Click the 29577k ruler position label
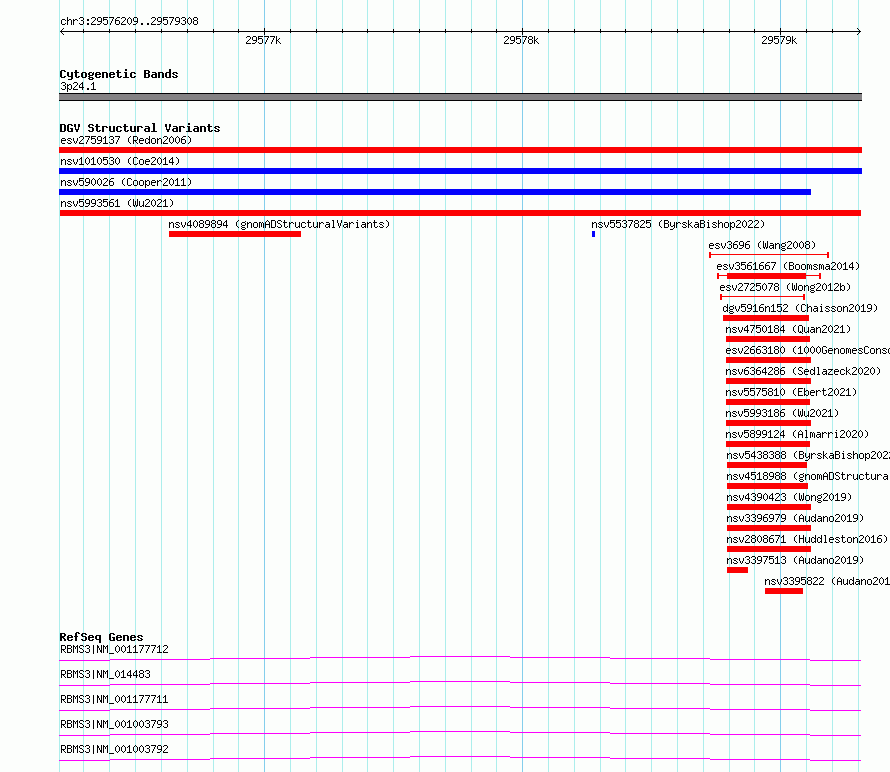This screenshot has height=772, width=890. tap(263, 40)
